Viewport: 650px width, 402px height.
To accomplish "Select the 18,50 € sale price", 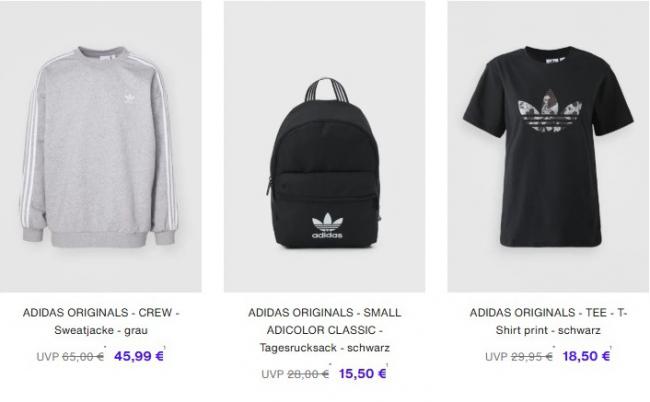I will click(587, 356).
